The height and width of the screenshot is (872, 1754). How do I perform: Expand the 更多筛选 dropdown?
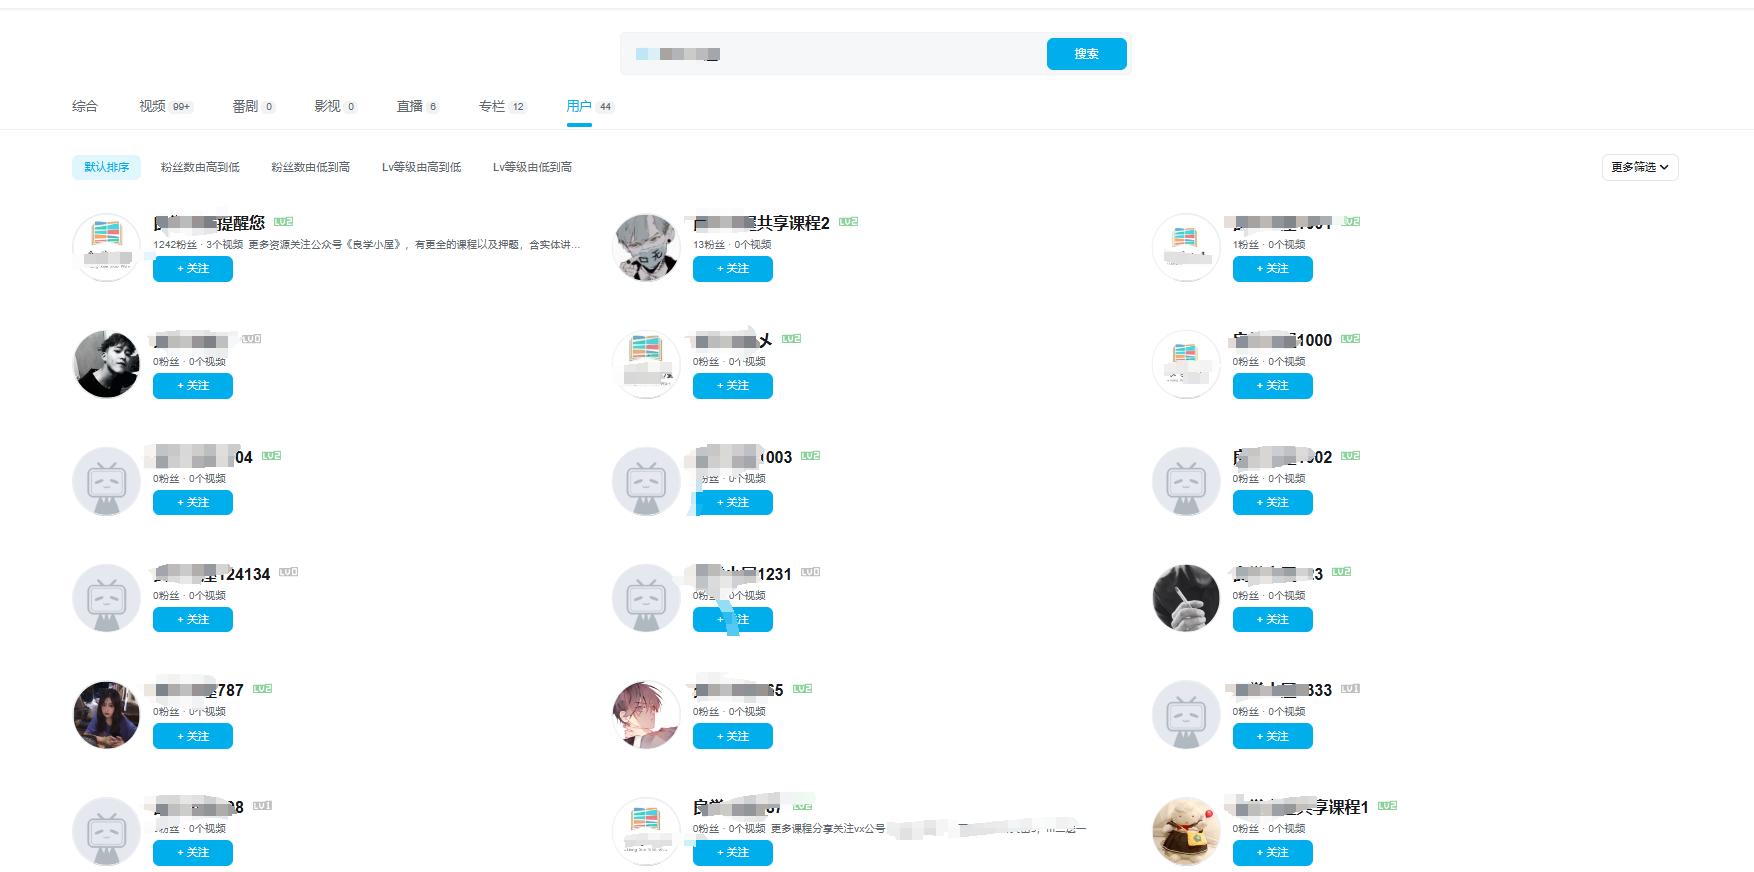coord(1640,167)
